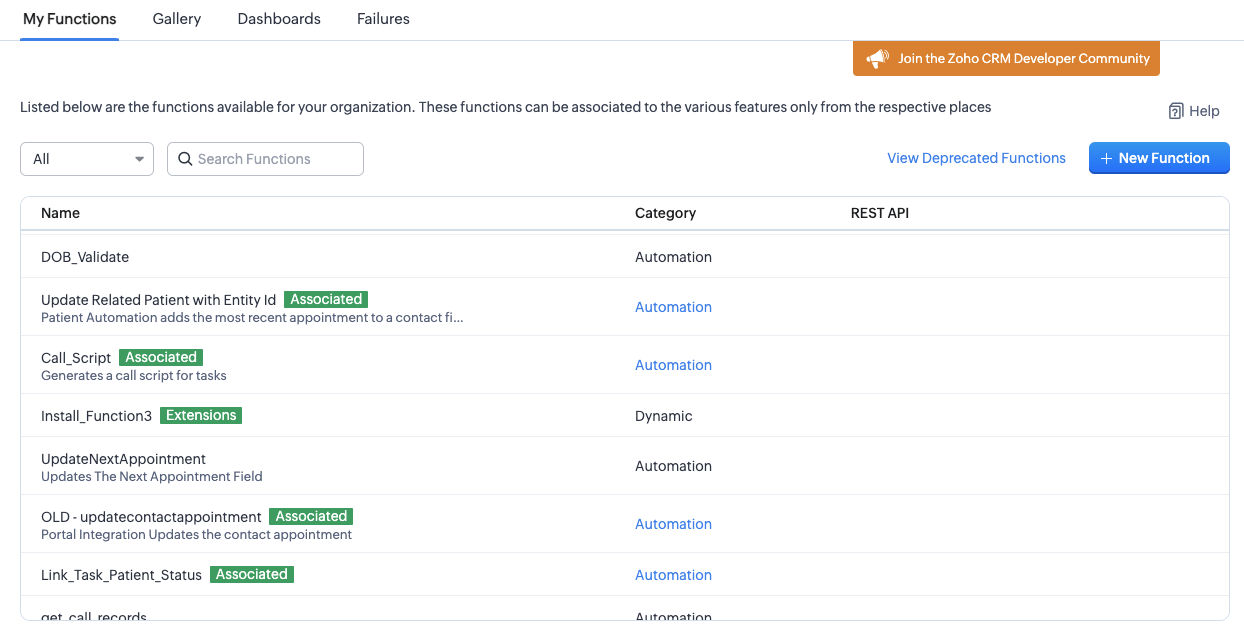Click the Help icon

tap(1176, 111)
